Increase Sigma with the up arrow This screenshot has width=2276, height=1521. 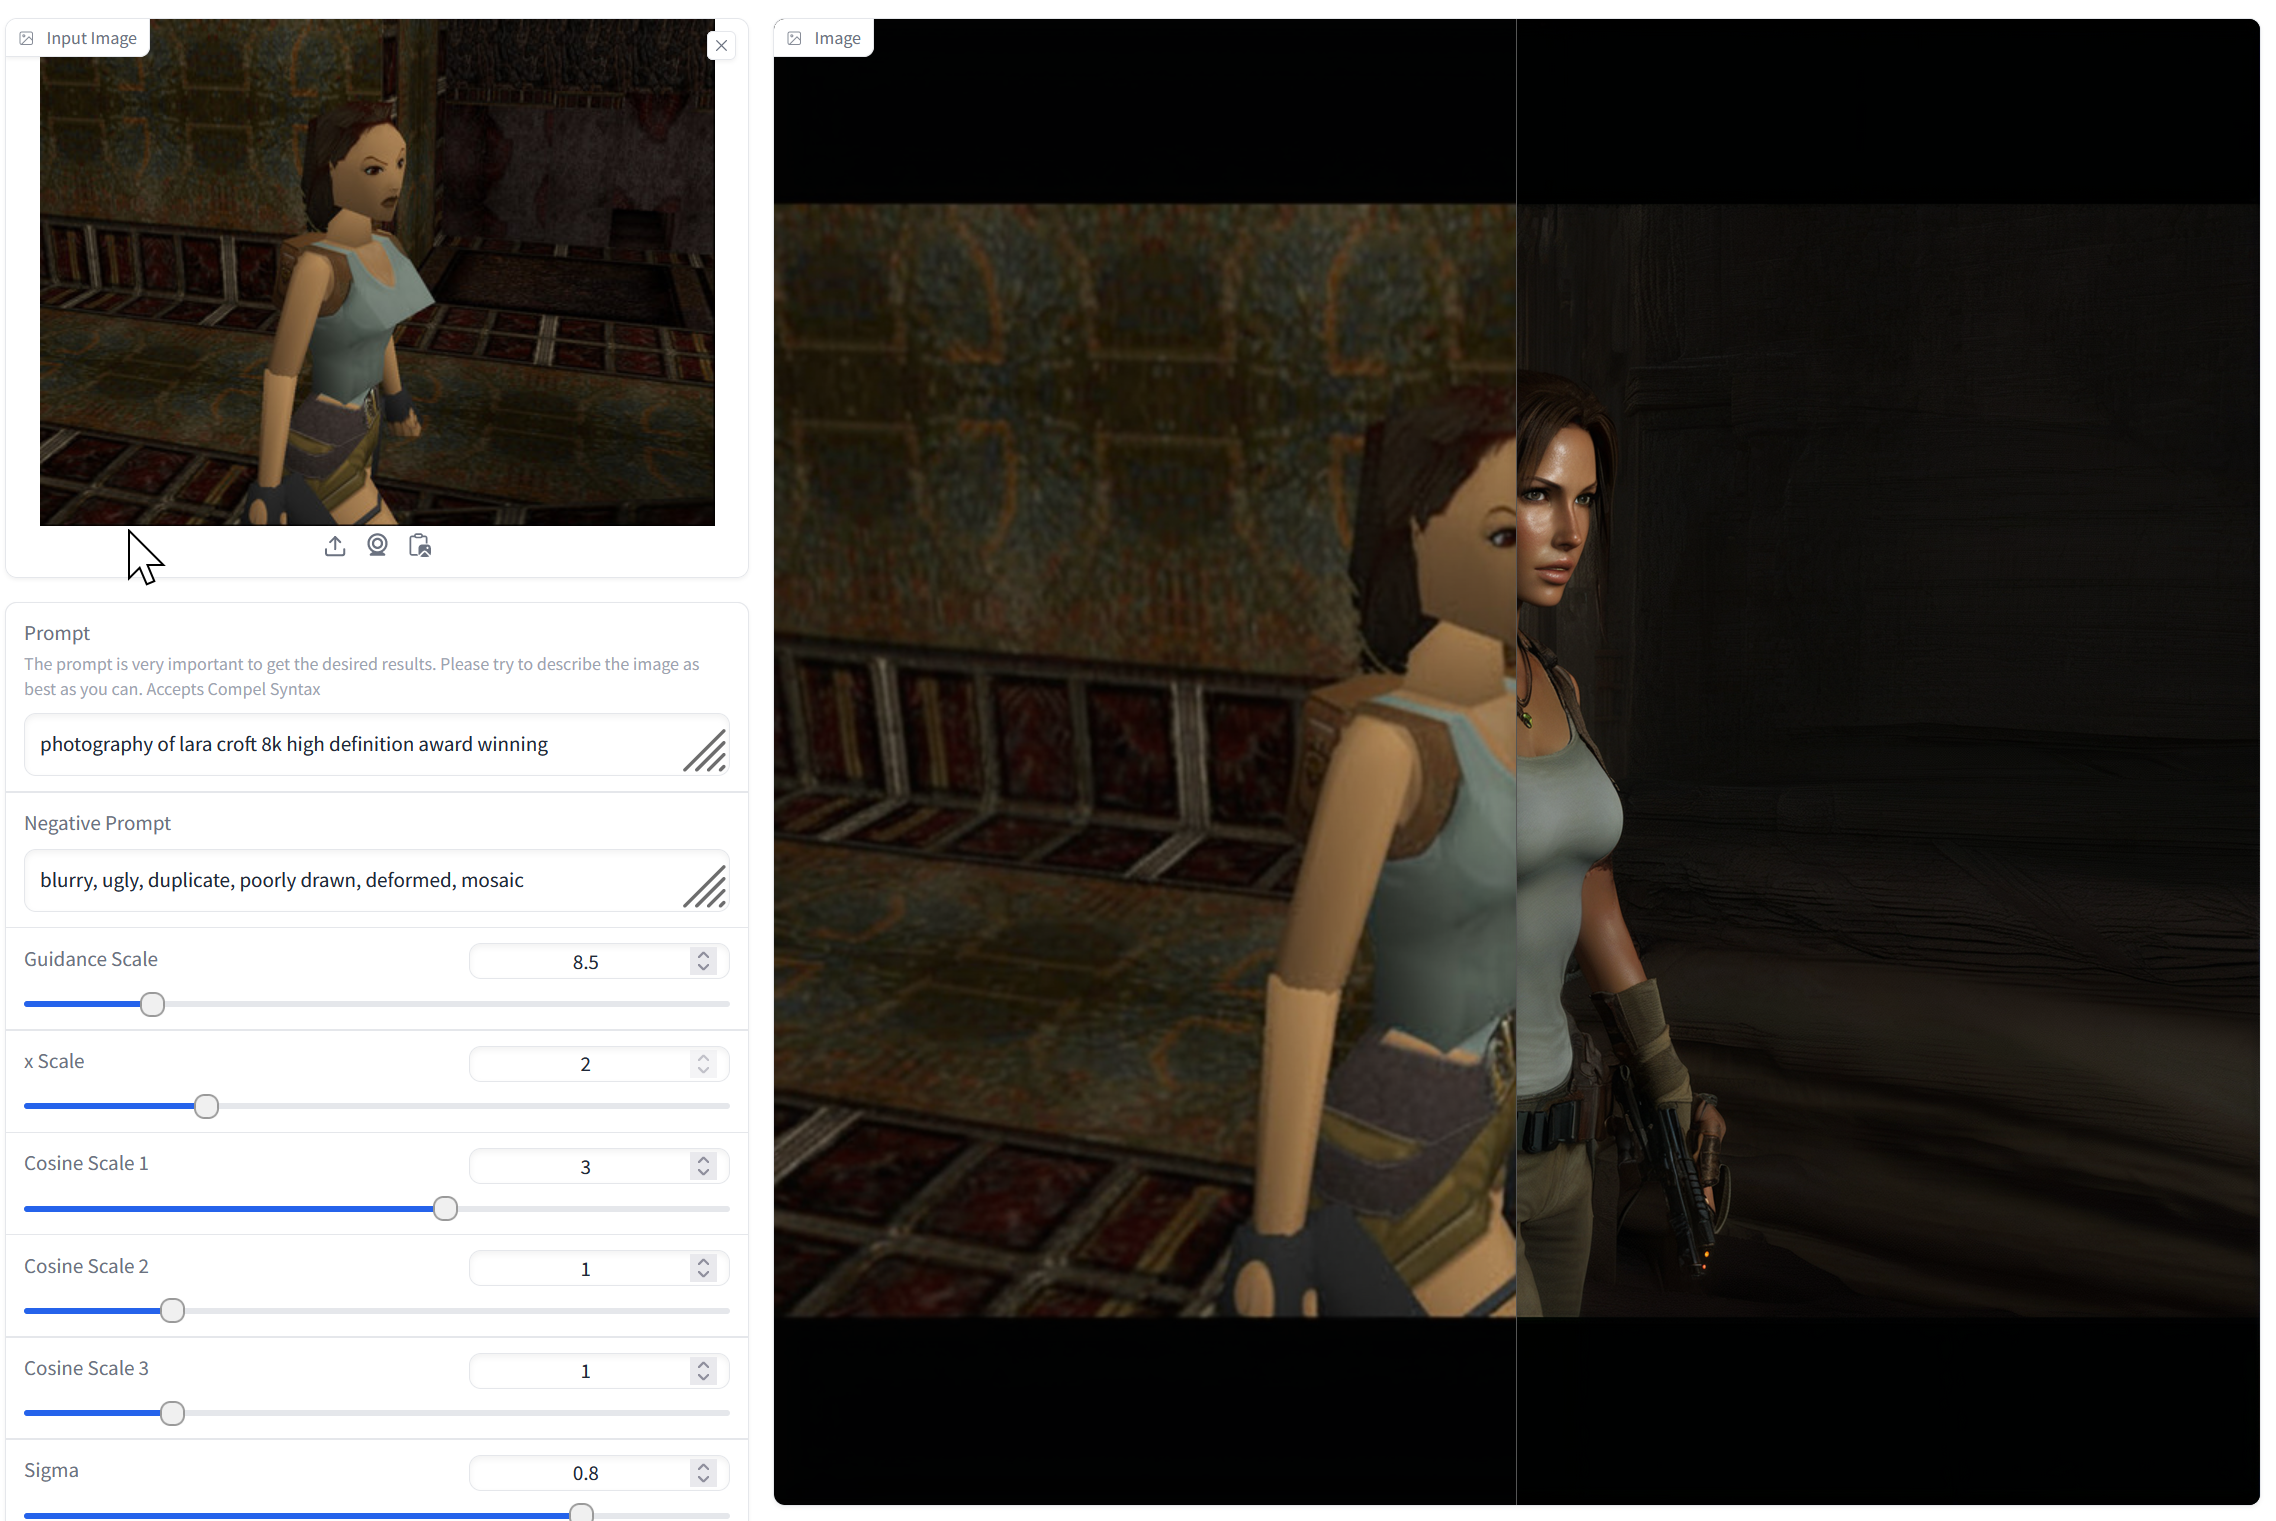click(704, 1466)
